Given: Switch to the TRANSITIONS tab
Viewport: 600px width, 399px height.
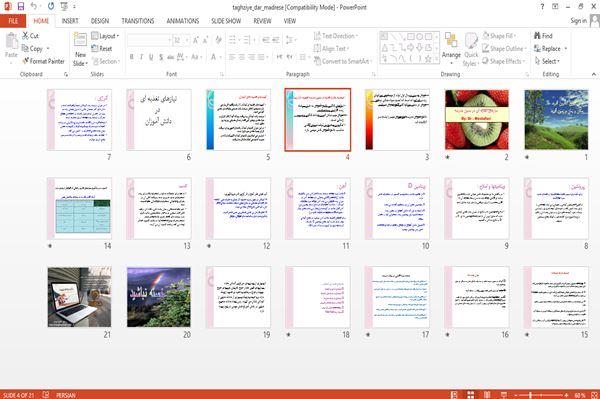Looking at the screenshot, I should [138, 21].
